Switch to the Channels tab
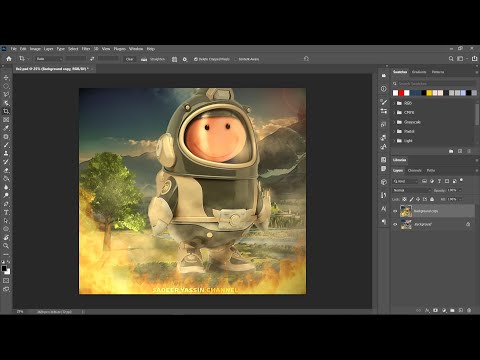The height and width of the screenshot is (360, 480). pos(415,170)
